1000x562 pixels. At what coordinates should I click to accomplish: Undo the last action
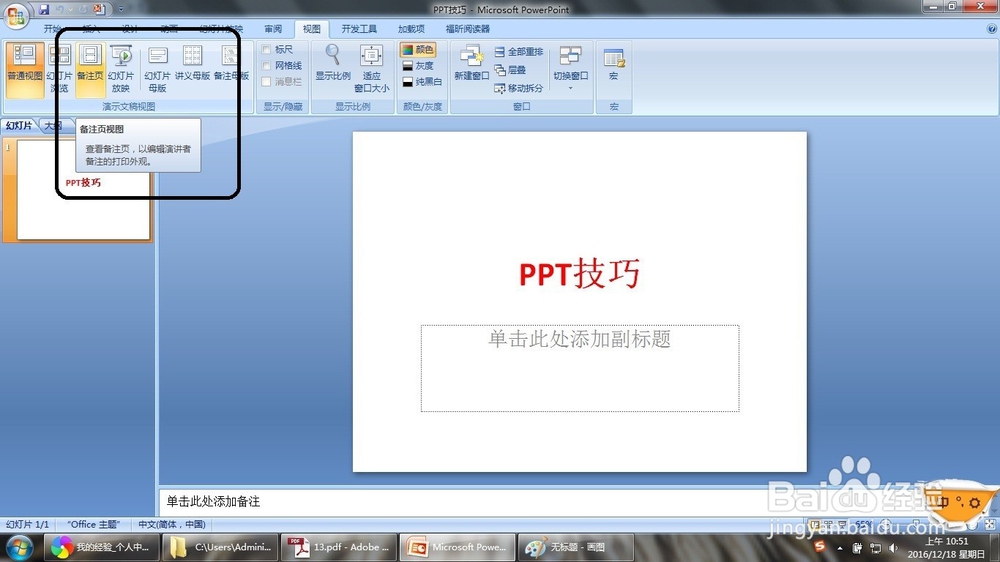(60, 10)
